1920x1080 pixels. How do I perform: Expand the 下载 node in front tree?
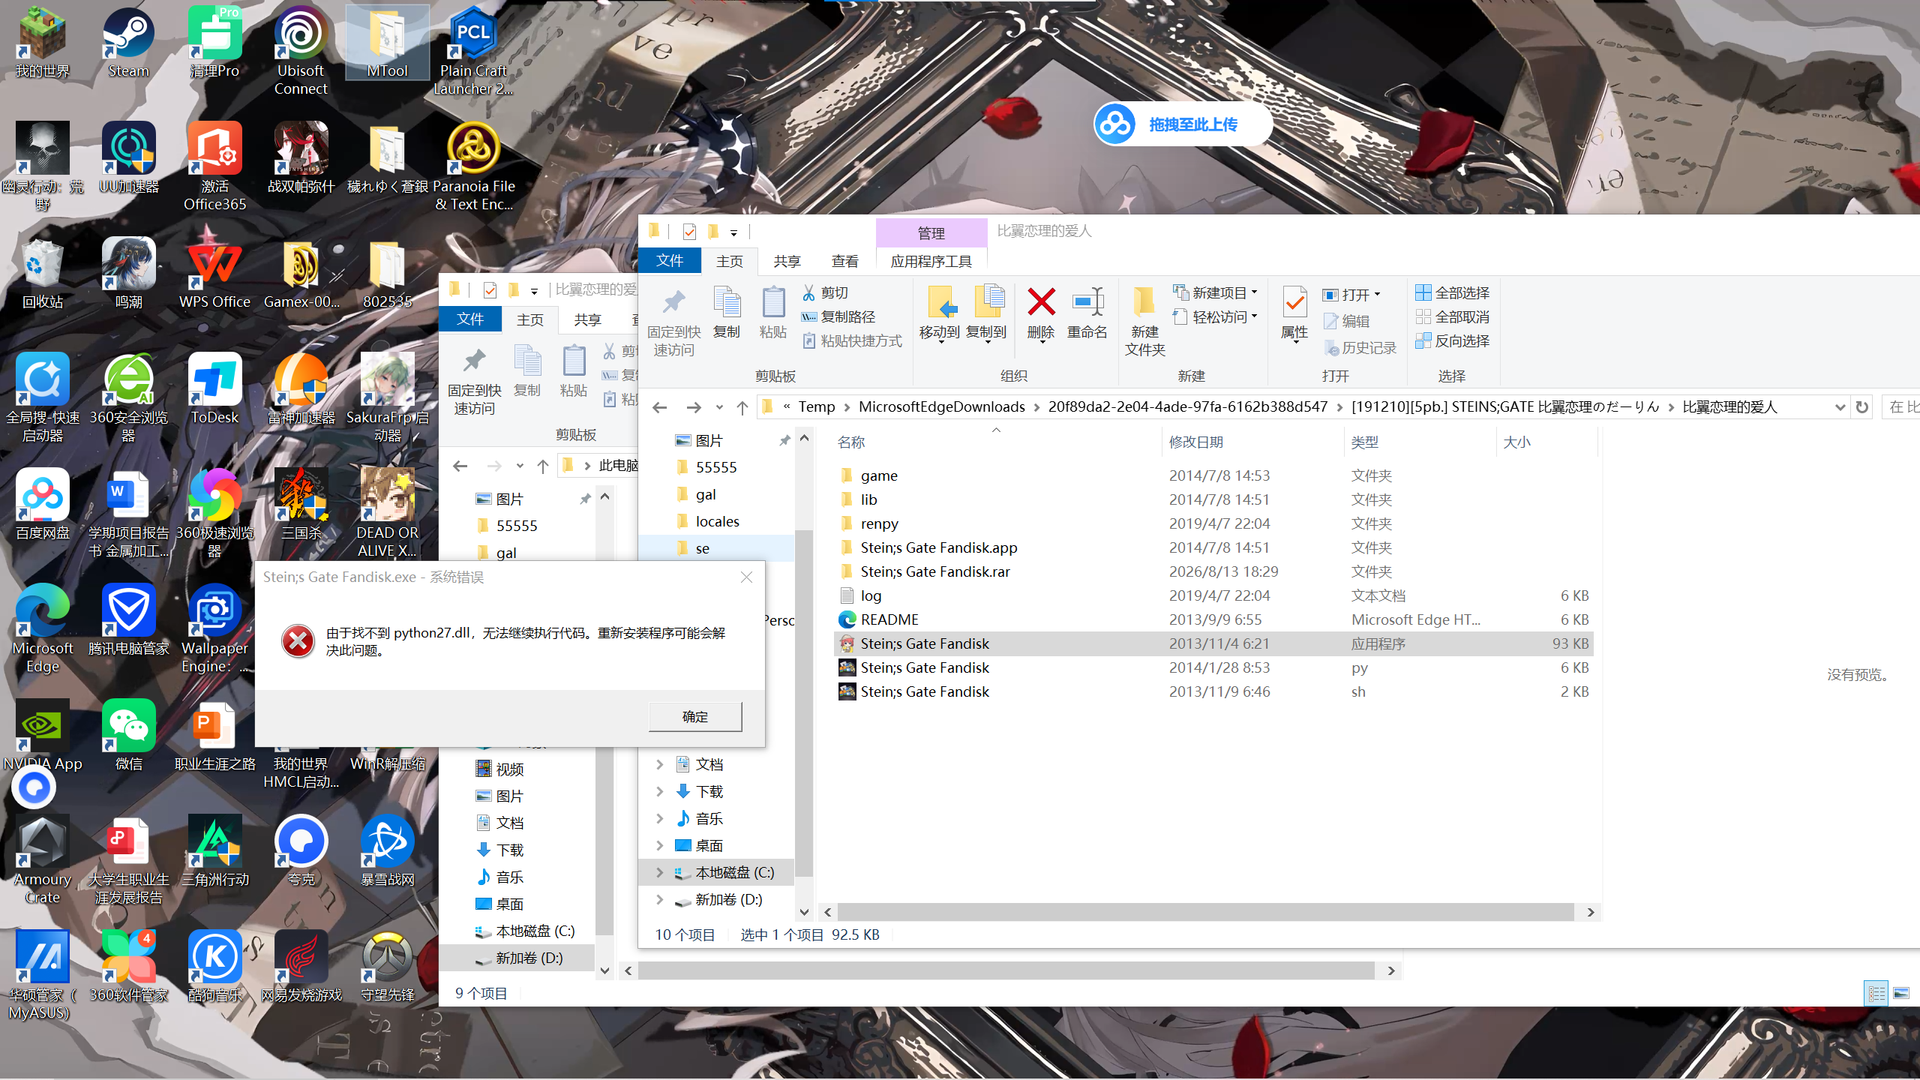660,792
